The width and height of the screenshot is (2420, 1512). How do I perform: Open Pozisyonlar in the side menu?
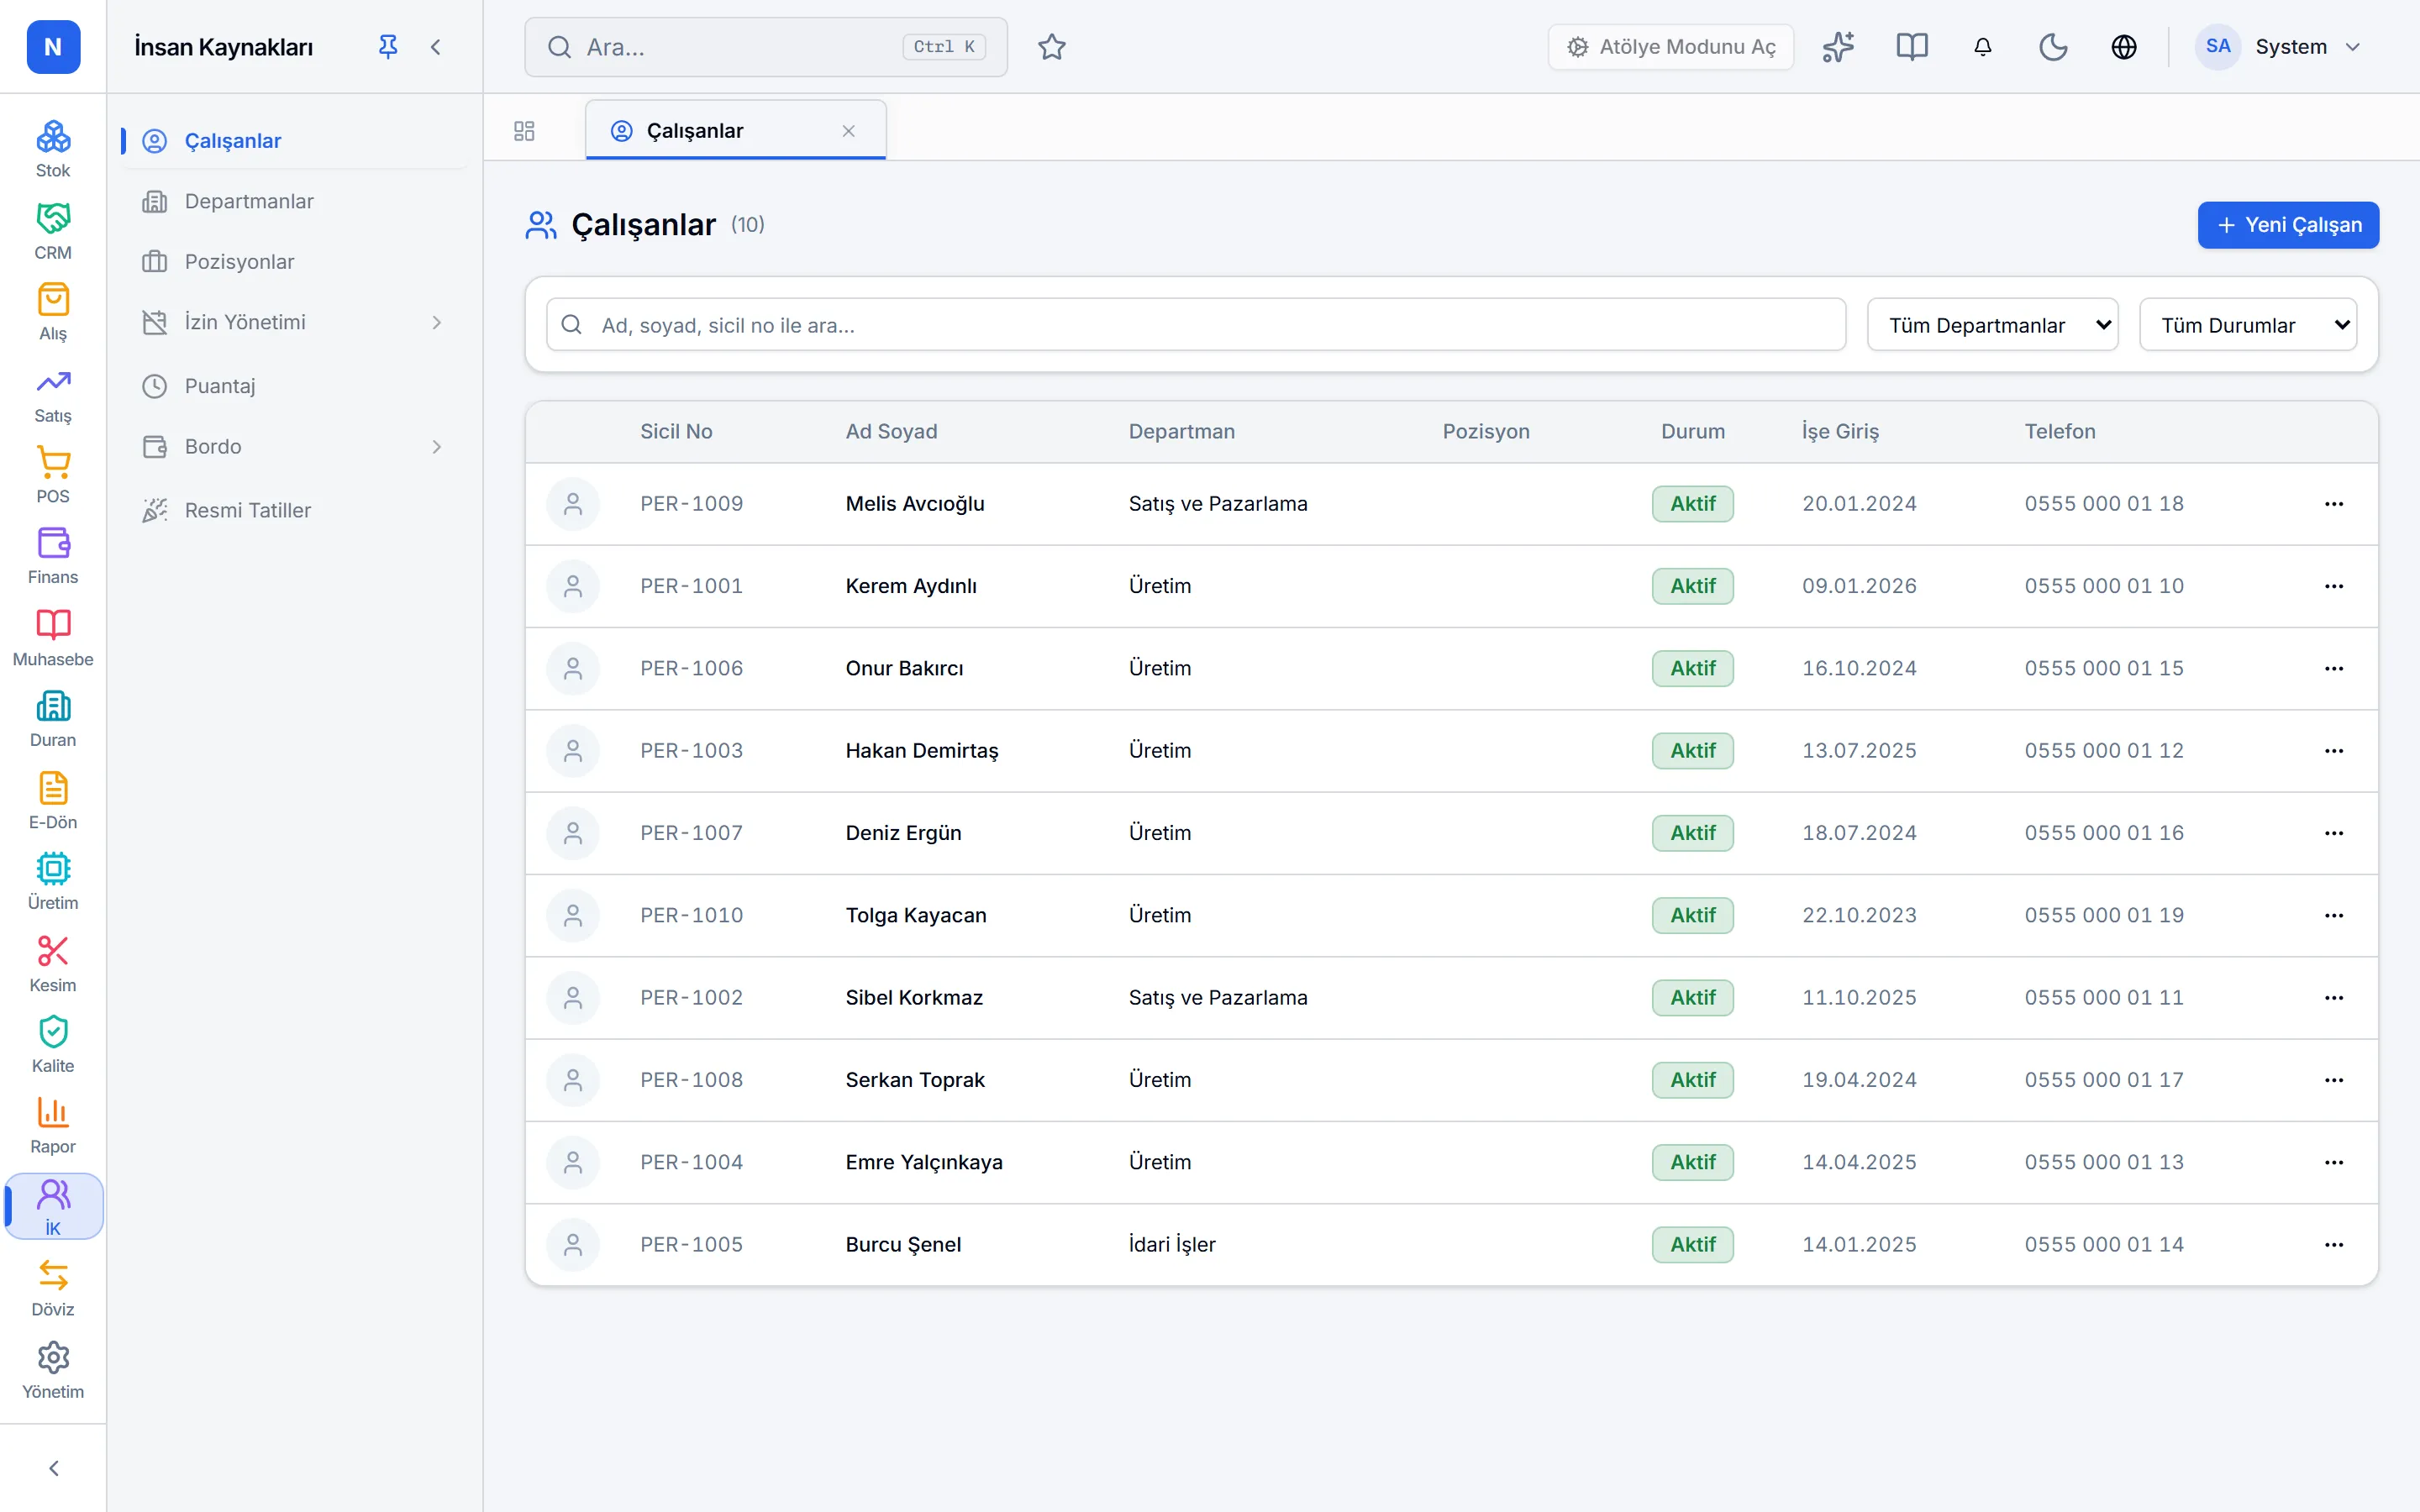293,261
